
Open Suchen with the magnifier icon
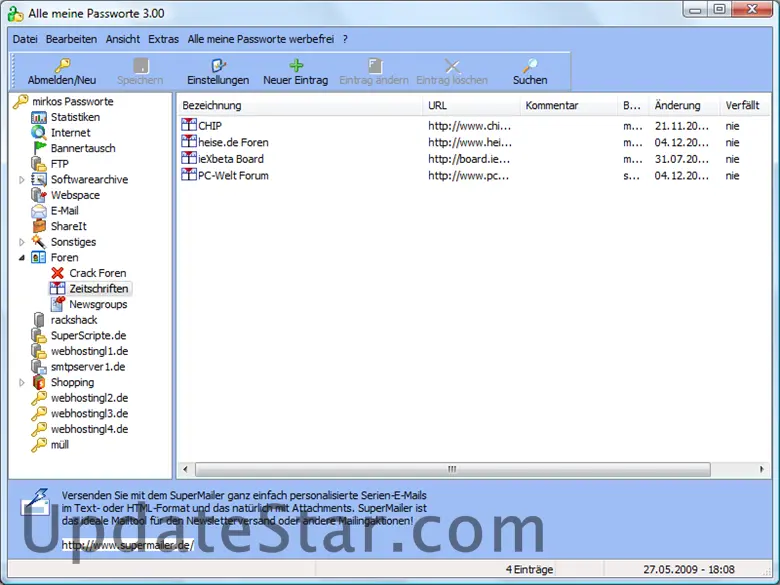click(530, 65)
